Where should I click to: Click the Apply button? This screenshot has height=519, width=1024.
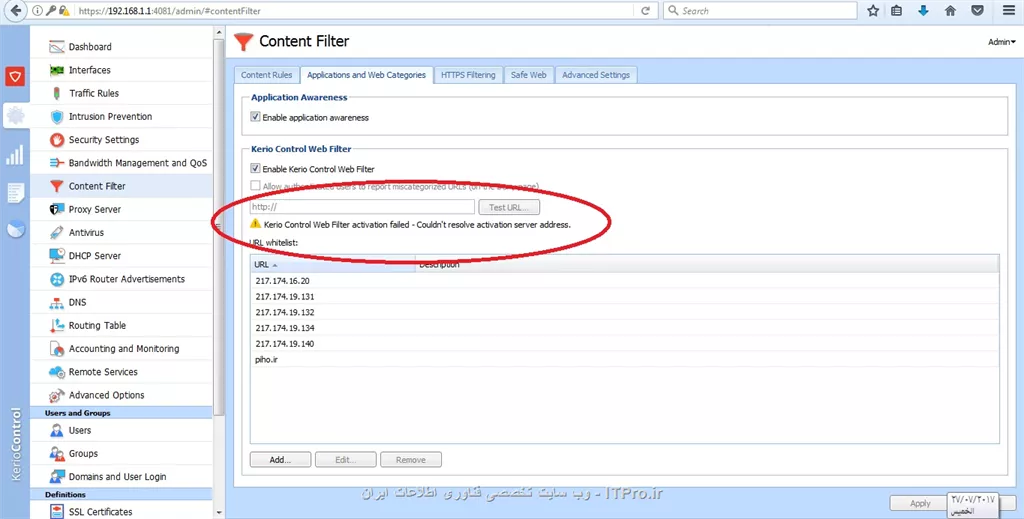coord(920,503)
